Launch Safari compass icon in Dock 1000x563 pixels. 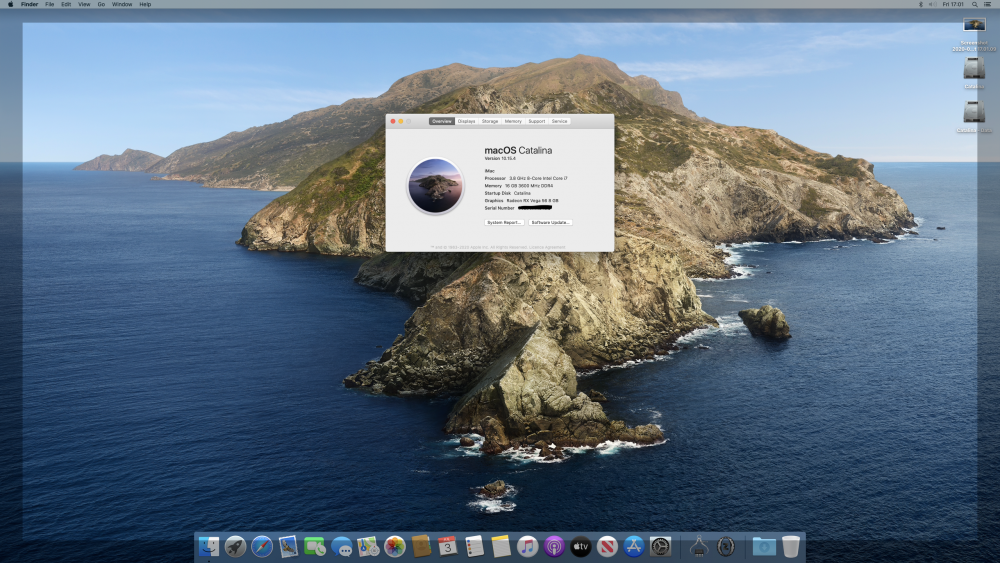[261, 546]
